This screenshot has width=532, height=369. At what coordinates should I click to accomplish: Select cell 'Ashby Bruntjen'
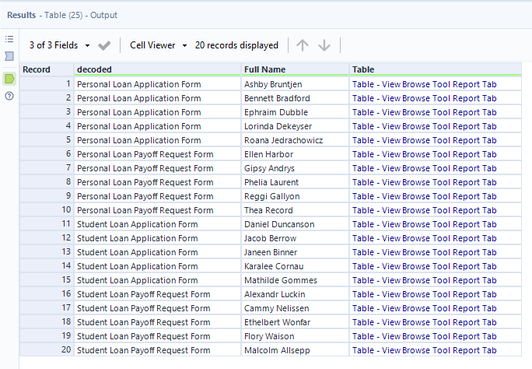(295, 84)
